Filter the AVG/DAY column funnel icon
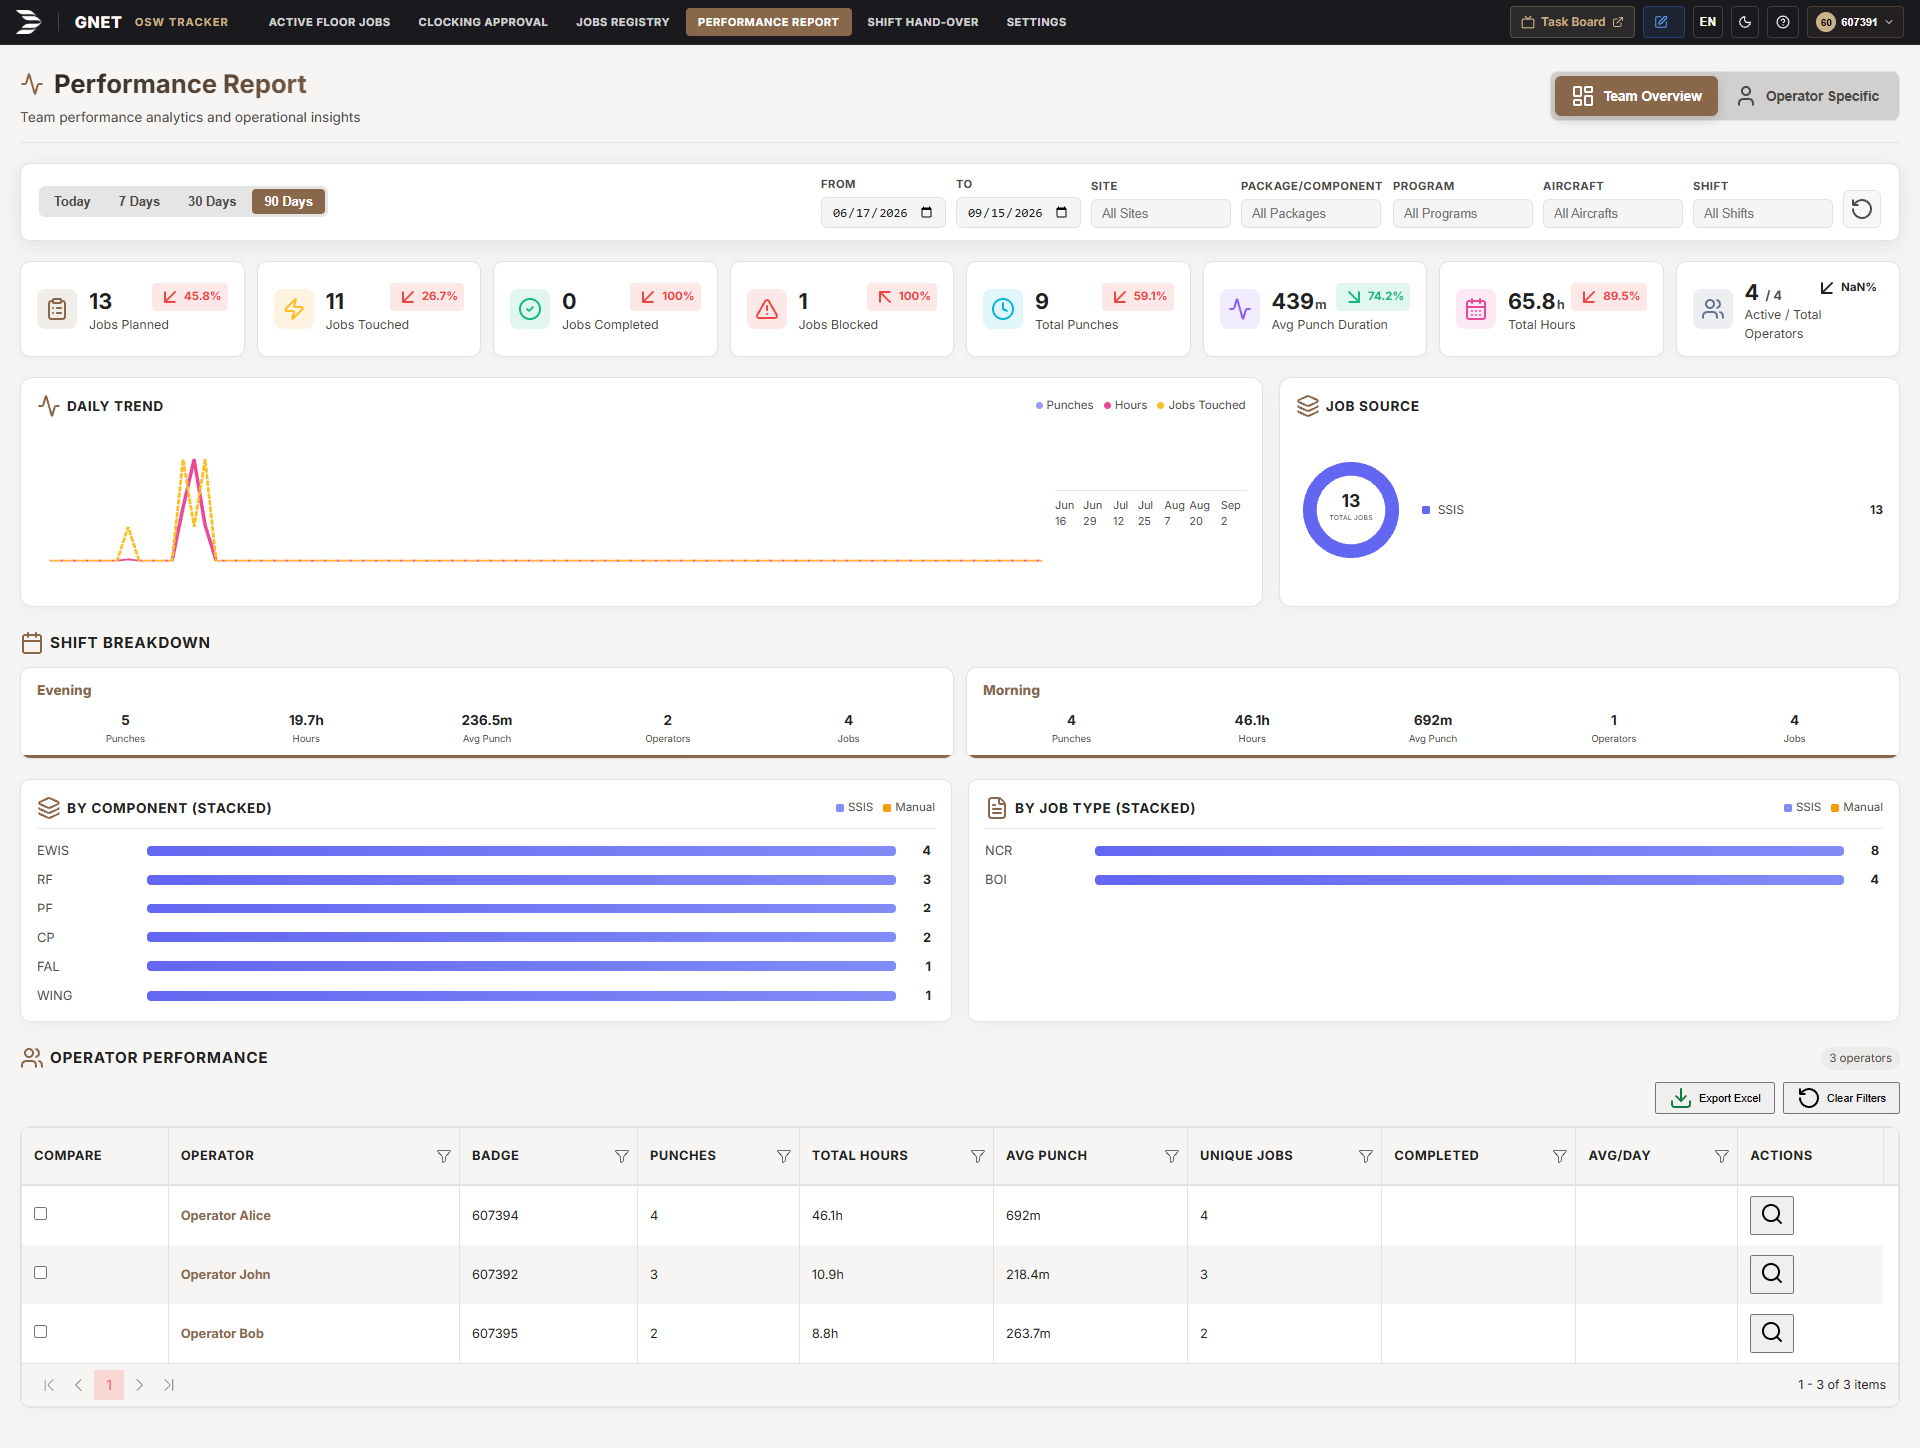 (x=1721, y=1156)
